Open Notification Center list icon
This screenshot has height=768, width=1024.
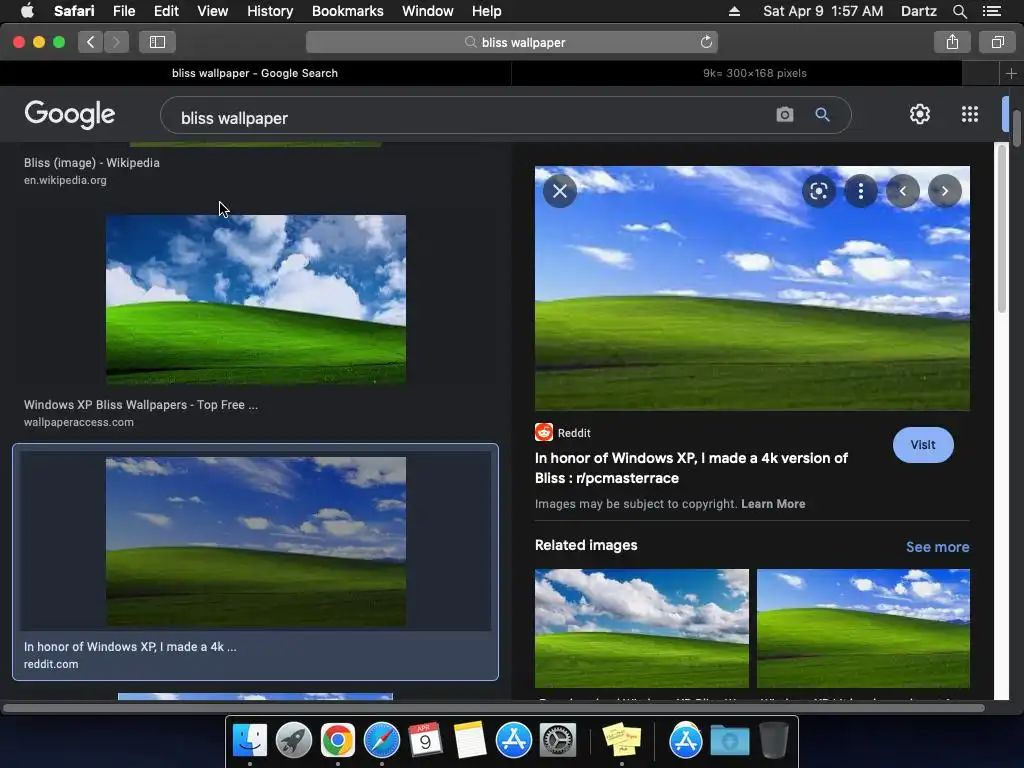click(x=991, y=11)
